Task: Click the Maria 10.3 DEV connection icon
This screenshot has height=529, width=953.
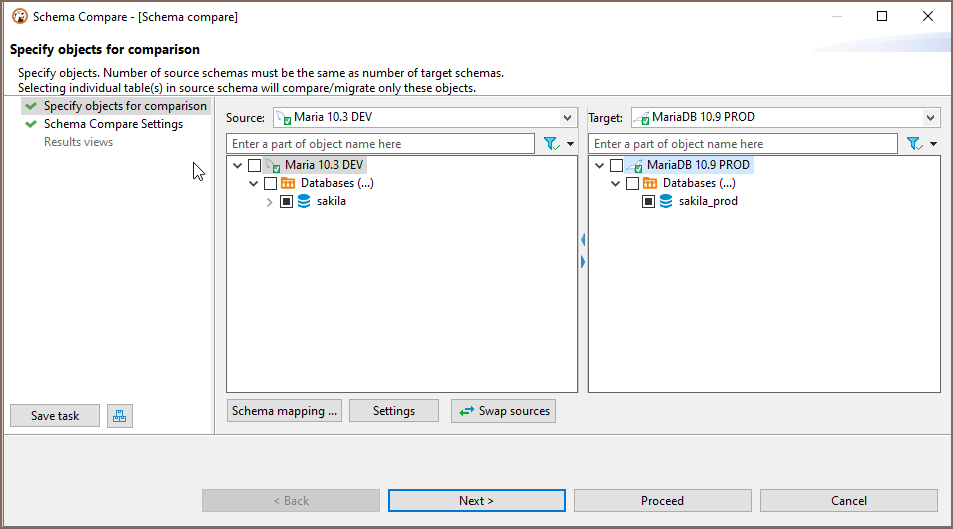Action: pyautogui.click(x=272, y=165)
